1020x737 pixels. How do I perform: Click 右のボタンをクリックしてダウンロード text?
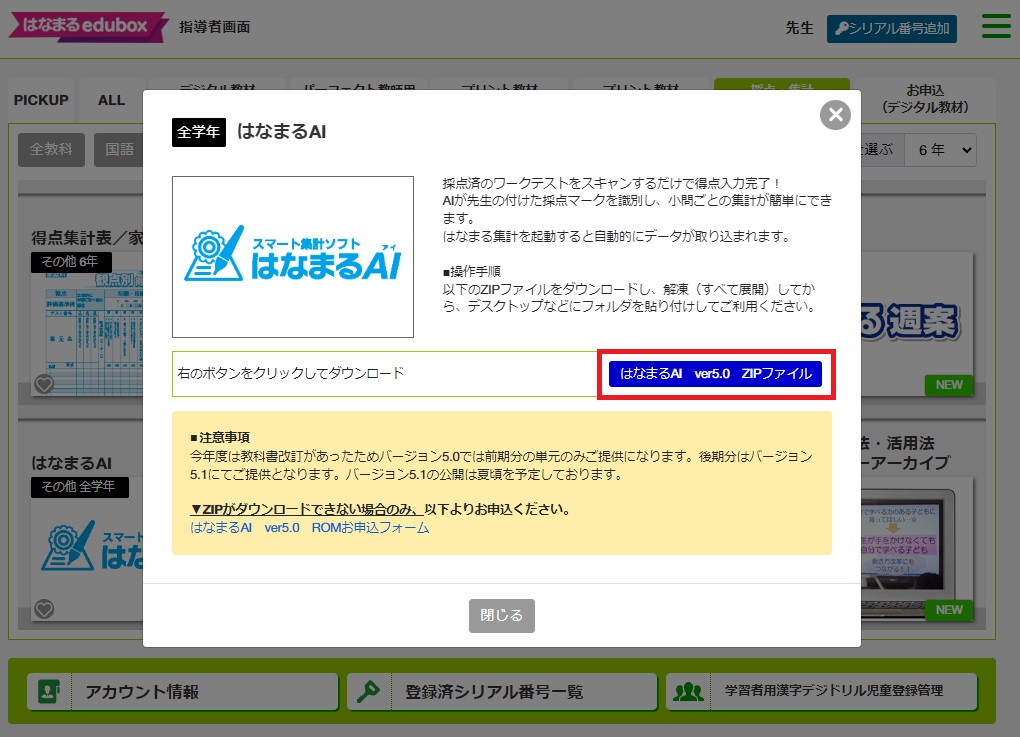click(x=291, y=373)
